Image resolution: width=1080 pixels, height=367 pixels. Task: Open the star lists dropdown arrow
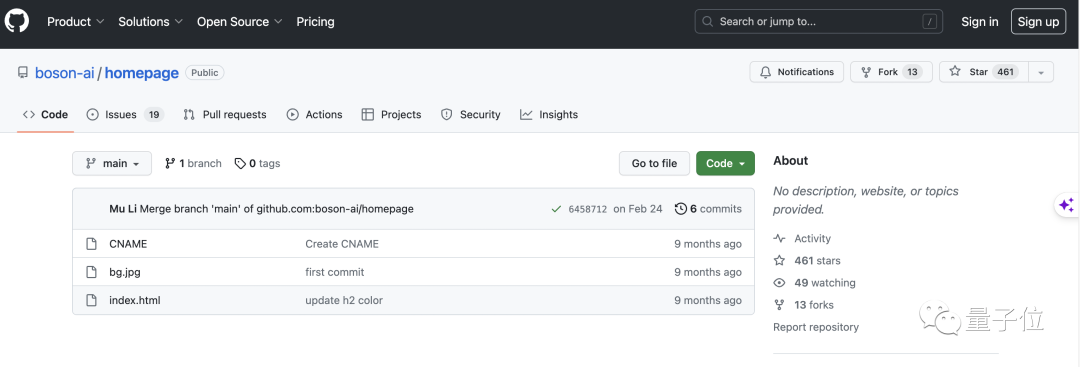(1041, 72)
